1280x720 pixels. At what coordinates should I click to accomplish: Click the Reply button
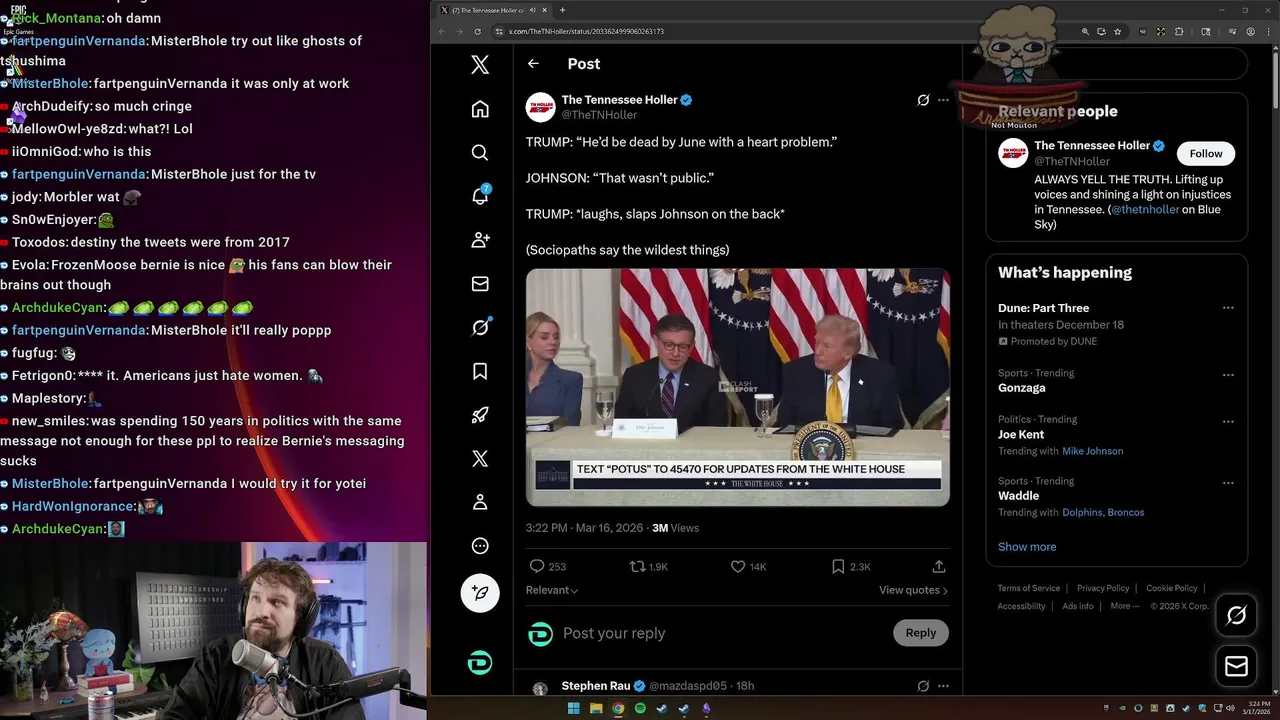coord(921,633)
